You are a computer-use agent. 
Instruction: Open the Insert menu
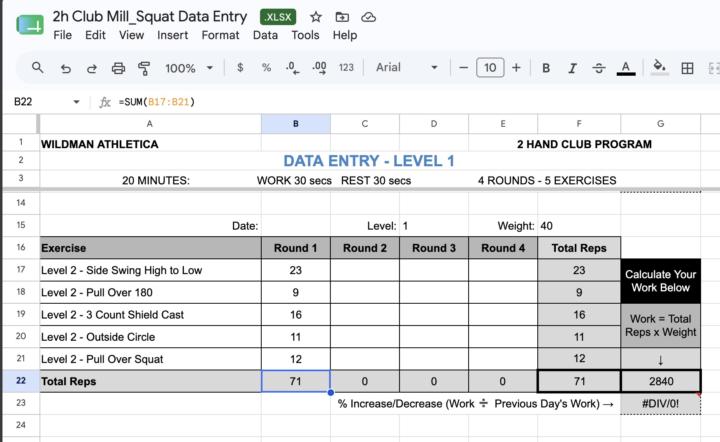173,35
